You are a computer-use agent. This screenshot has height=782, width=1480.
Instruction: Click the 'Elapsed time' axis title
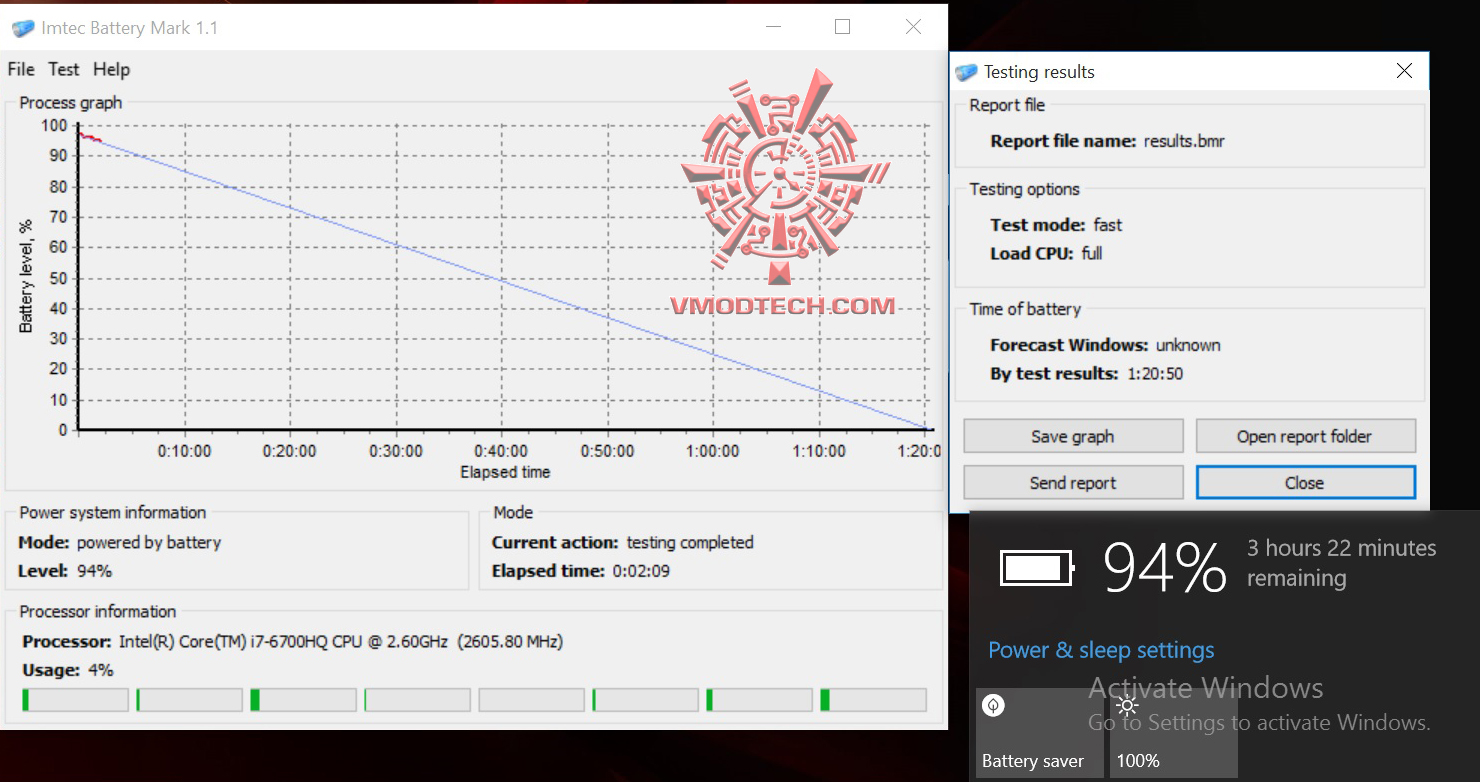pos(505,472)
